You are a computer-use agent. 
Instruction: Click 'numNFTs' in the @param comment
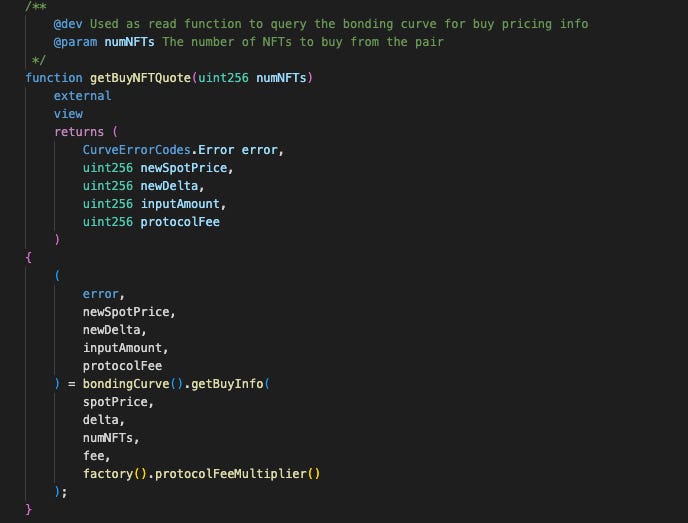(x=129, y=42)
